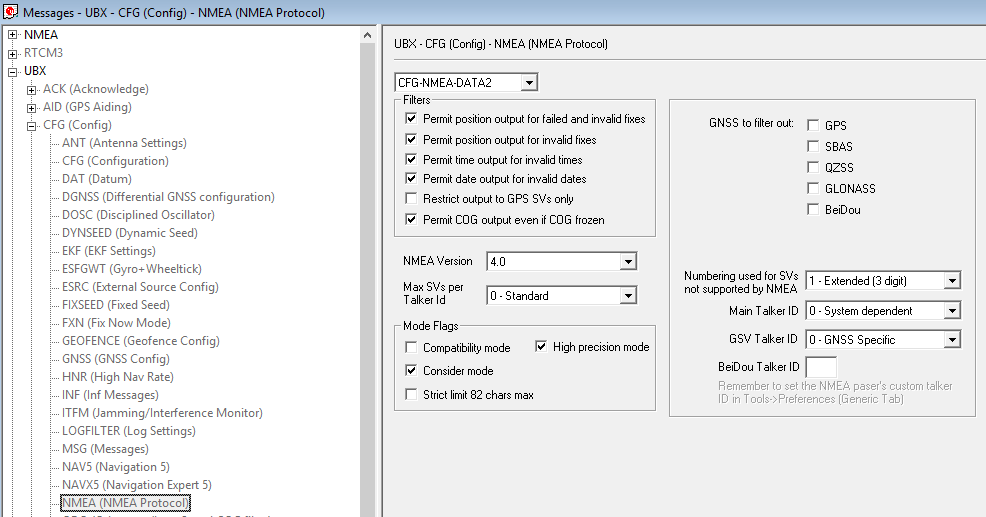Screen dimensions: 986x517
Task: Click the u-center app icon in title bar
Action: point(11,11)
